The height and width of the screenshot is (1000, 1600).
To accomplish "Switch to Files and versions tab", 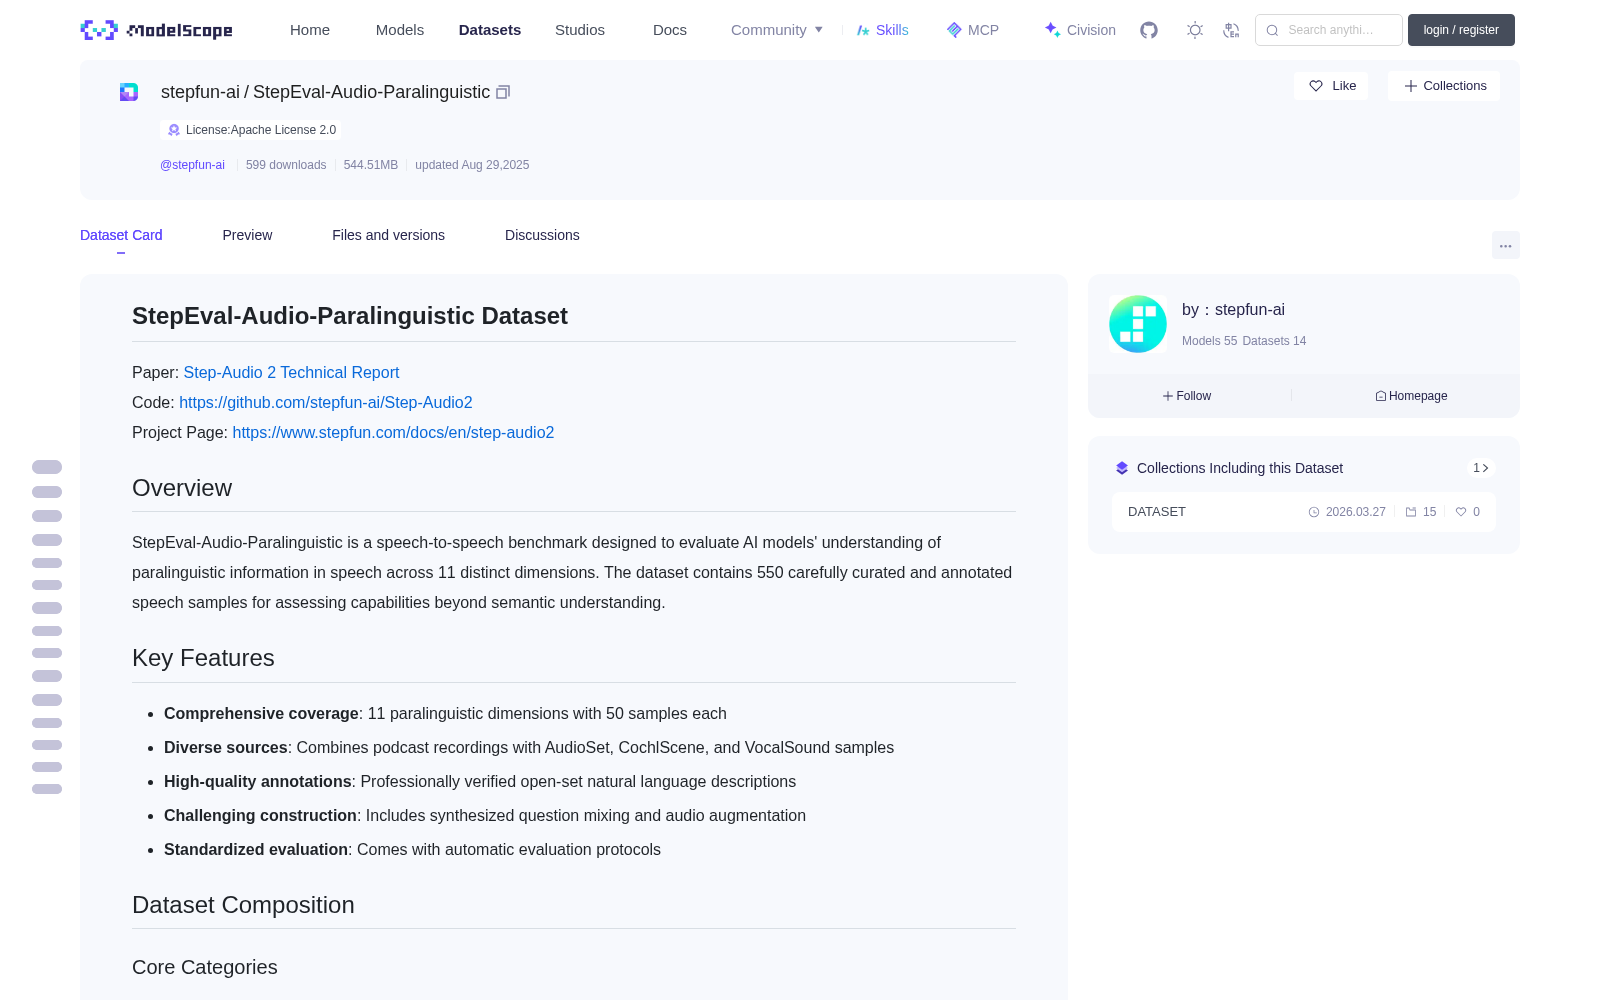I will coord(388,235).
